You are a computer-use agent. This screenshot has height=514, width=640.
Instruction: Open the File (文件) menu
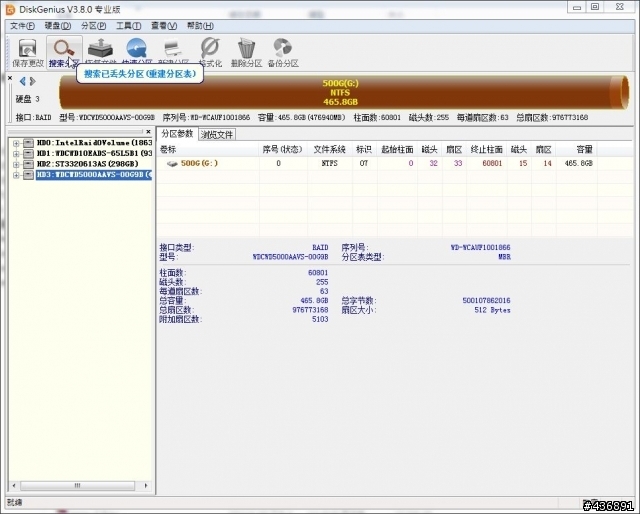tap(22, 26)
